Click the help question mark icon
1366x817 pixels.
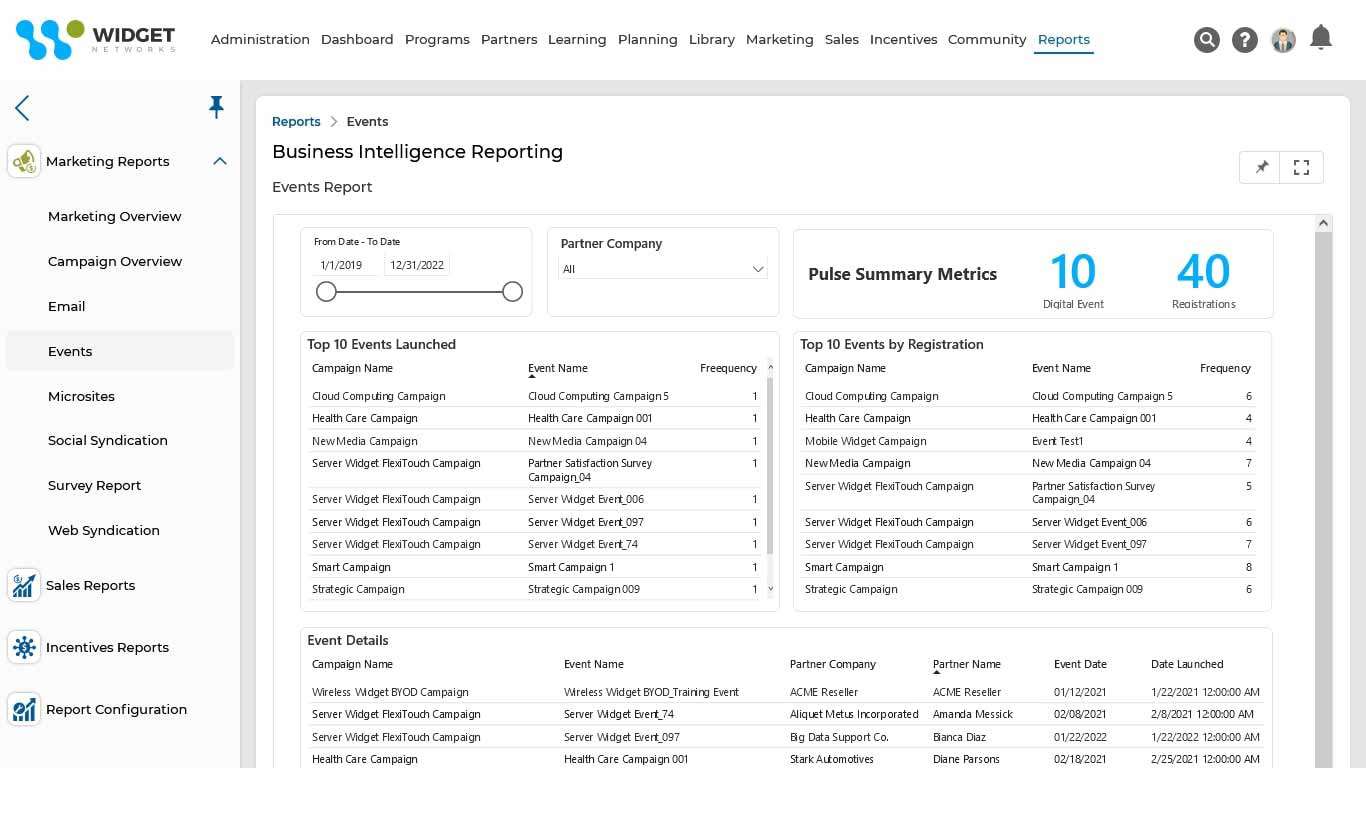click(1244, 40)
